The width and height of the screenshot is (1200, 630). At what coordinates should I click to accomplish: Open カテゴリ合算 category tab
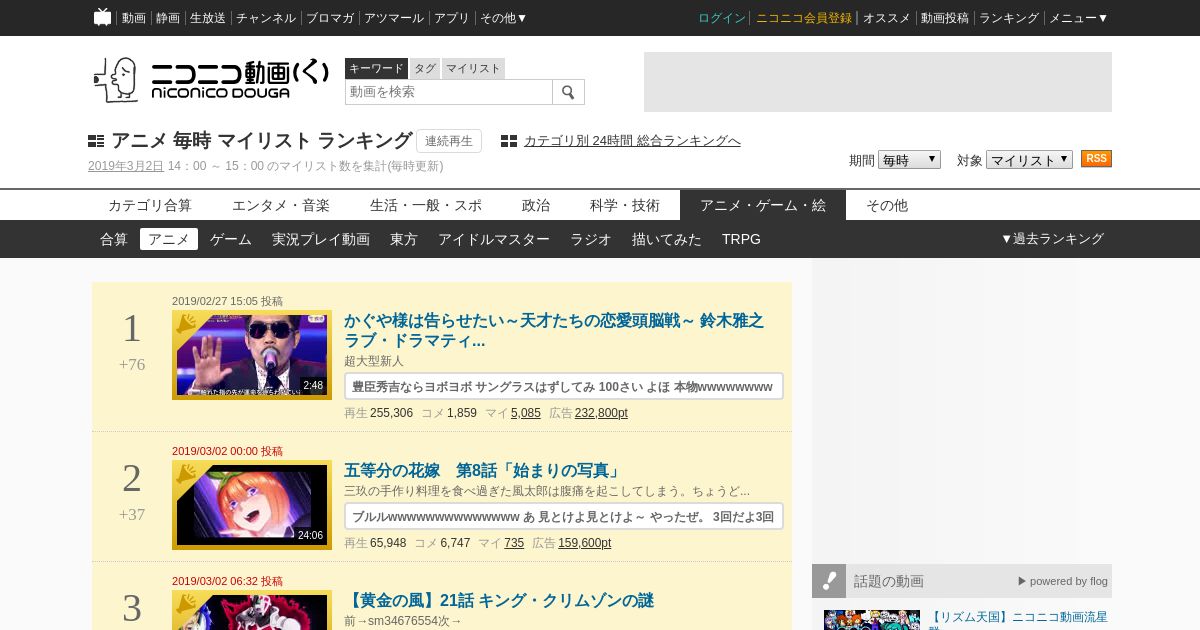(x=150, y=205)
